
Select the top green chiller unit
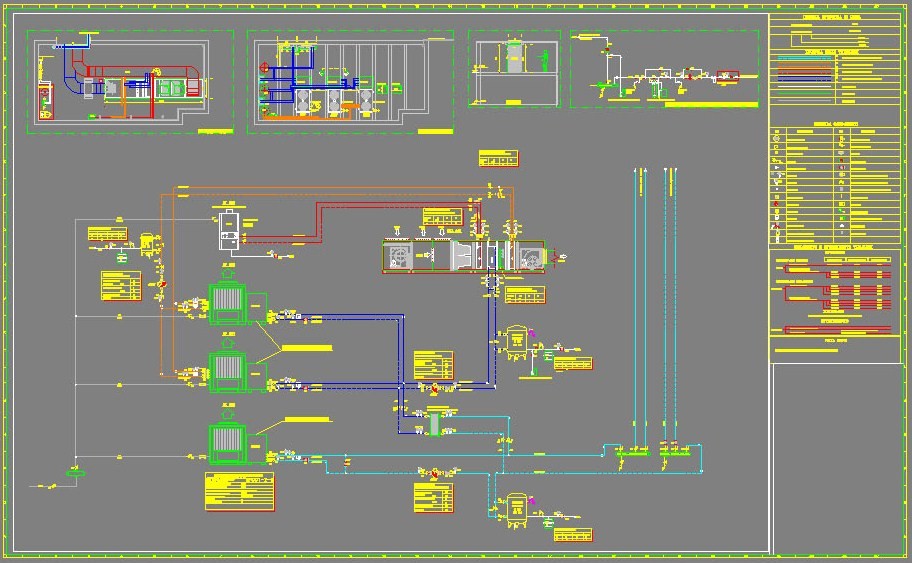click(227, 304)
